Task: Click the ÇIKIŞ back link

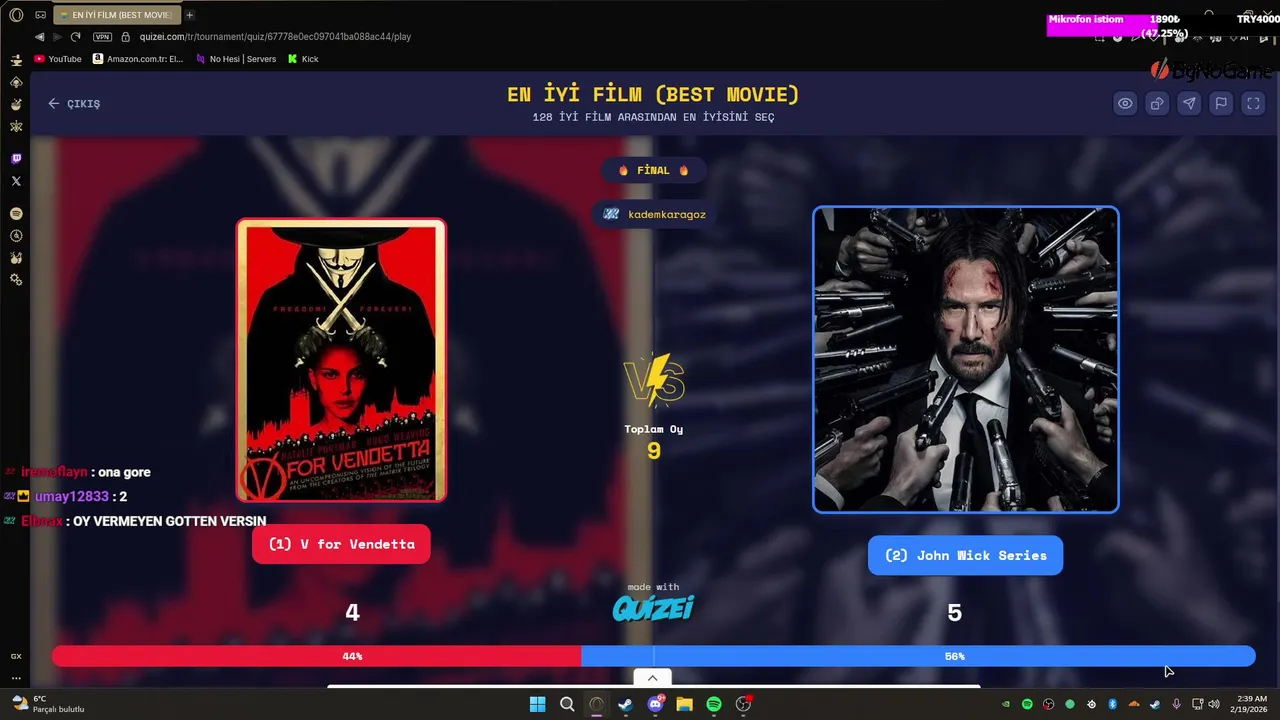Action: coord(74,104)
